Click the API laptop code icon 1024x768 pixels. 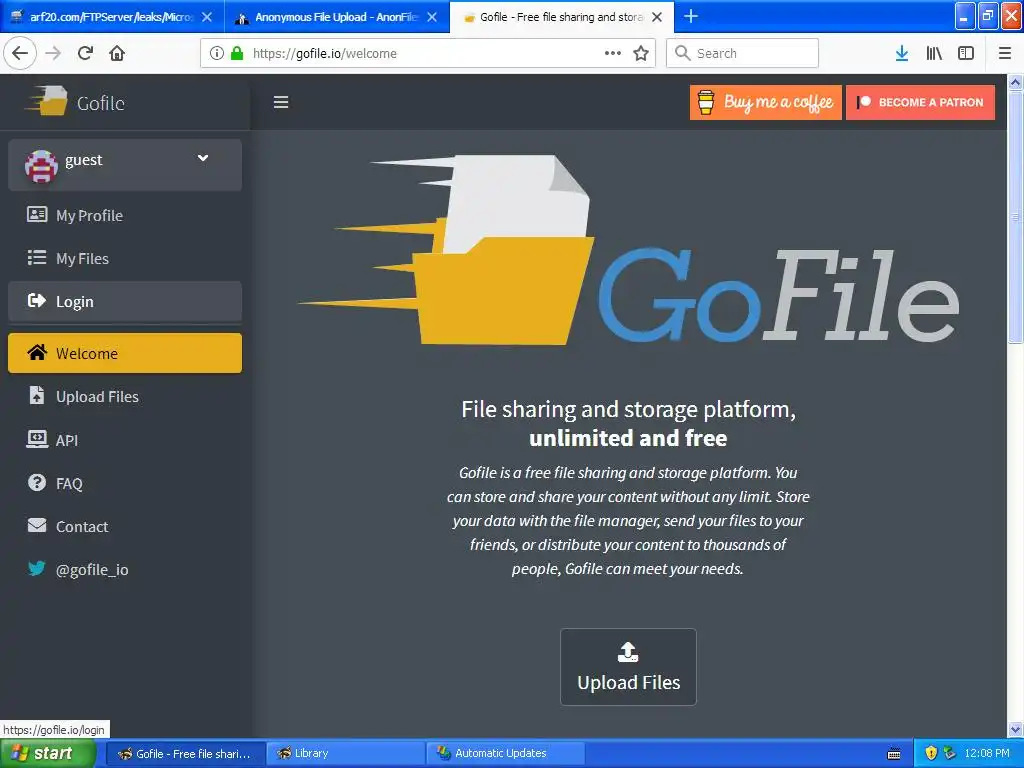point(37,439)
